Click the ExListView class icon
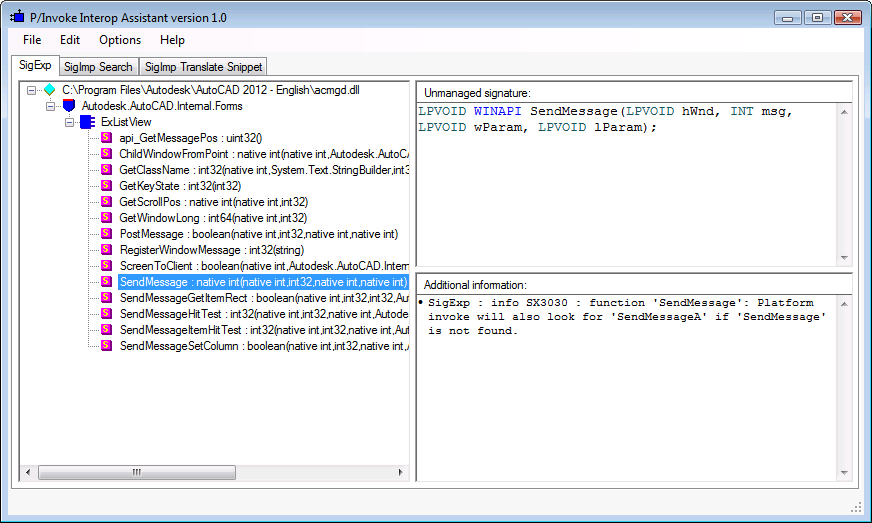872x523 pixels. click(x=87, y=122)
